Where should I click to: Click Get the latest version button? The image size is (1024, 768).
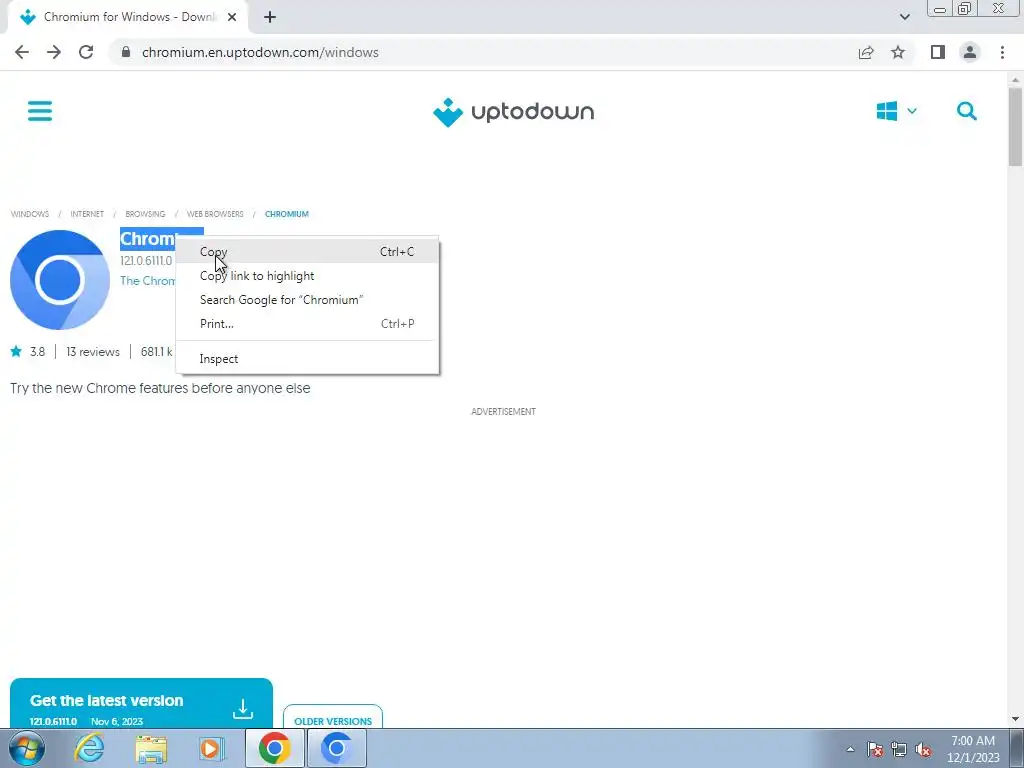coord(141,703)
